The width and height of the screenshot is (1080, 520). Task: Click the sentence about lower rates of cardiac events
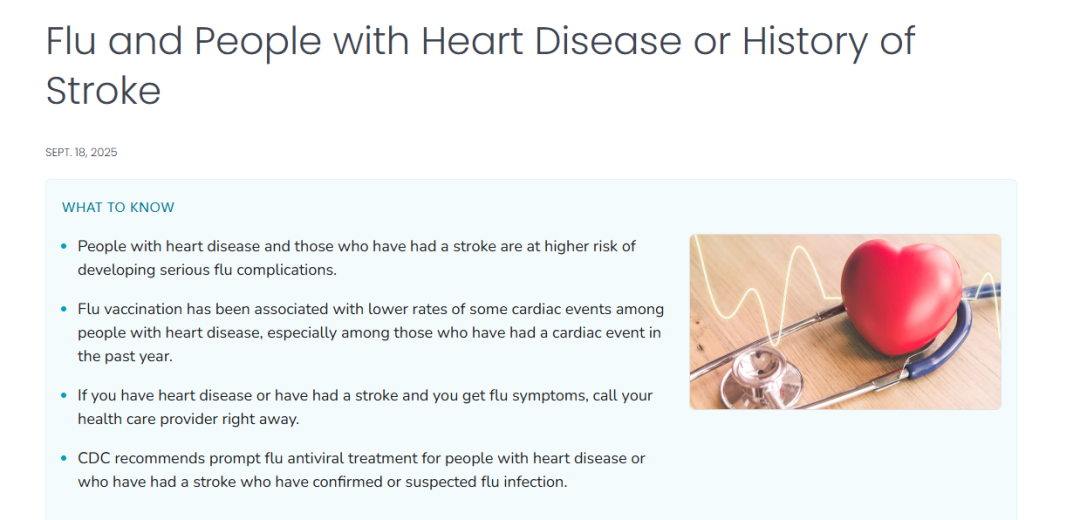tap(370, 309)
